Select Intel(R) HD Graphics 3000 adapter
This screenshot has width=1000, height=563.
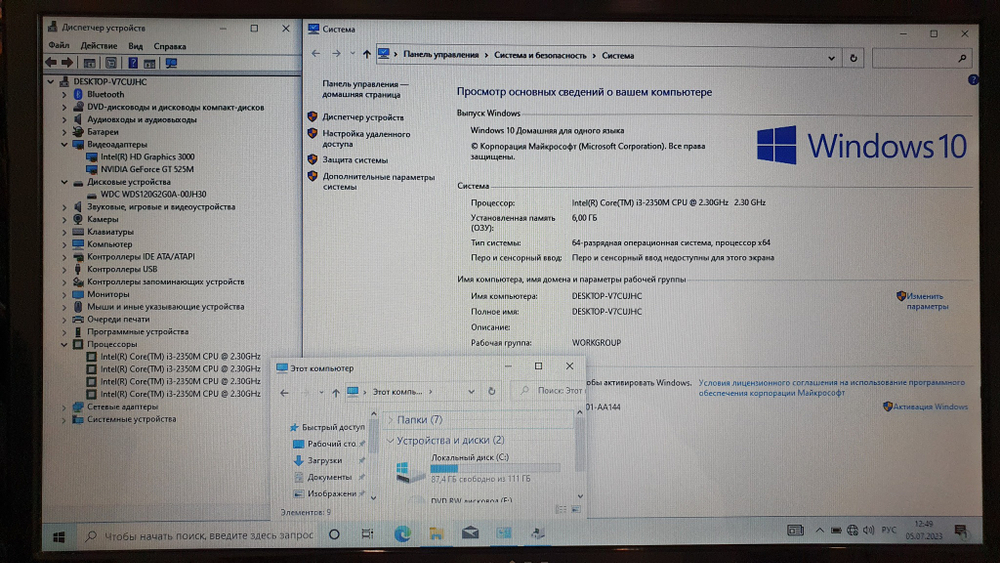[147, 157]
